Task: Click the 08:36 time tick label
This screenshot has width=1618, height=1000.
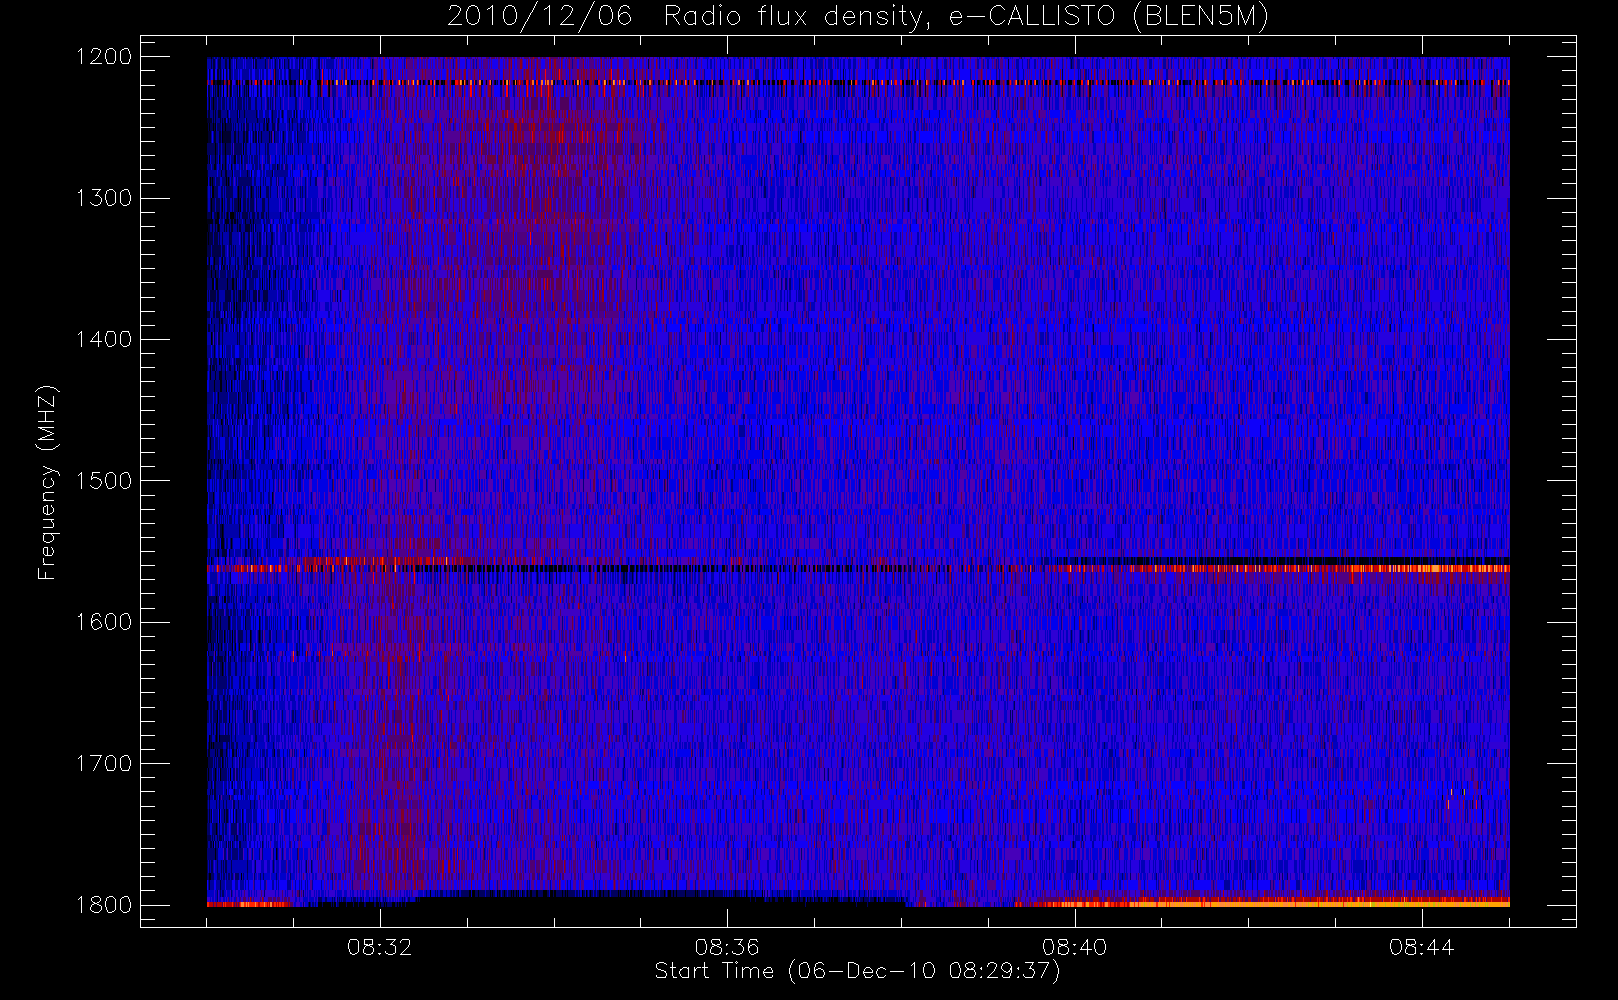Action: click(727, 947)
